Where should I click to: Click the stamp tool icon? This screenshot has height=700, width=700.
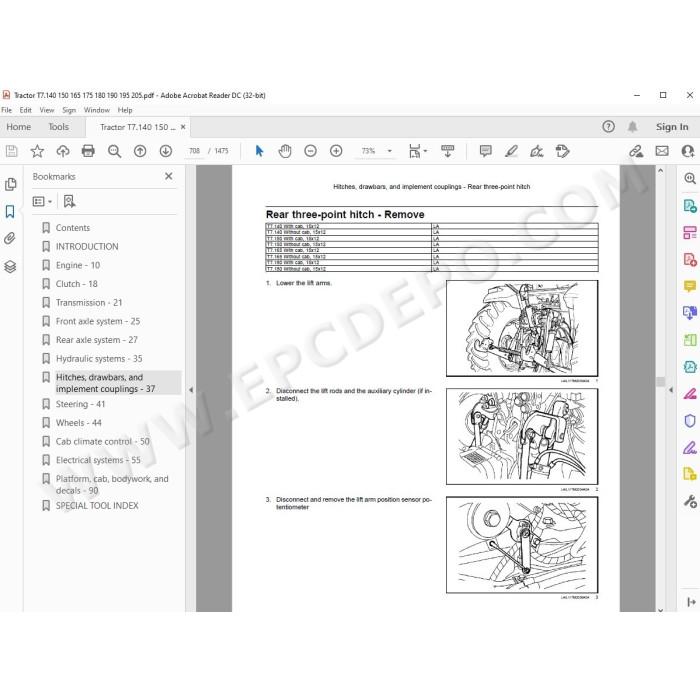point(562,151)
